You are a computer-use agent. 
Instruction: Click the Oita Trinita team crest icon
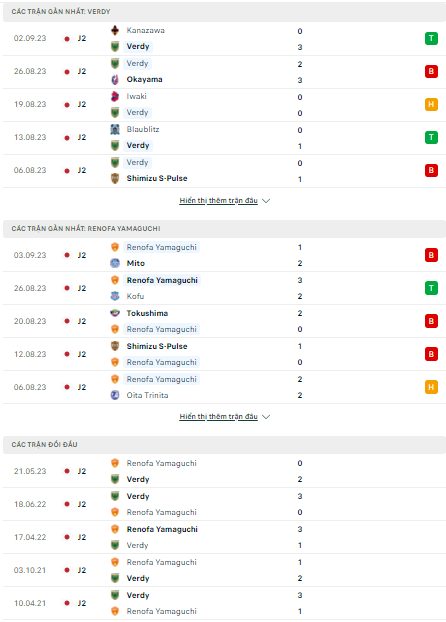click(115, 395)
